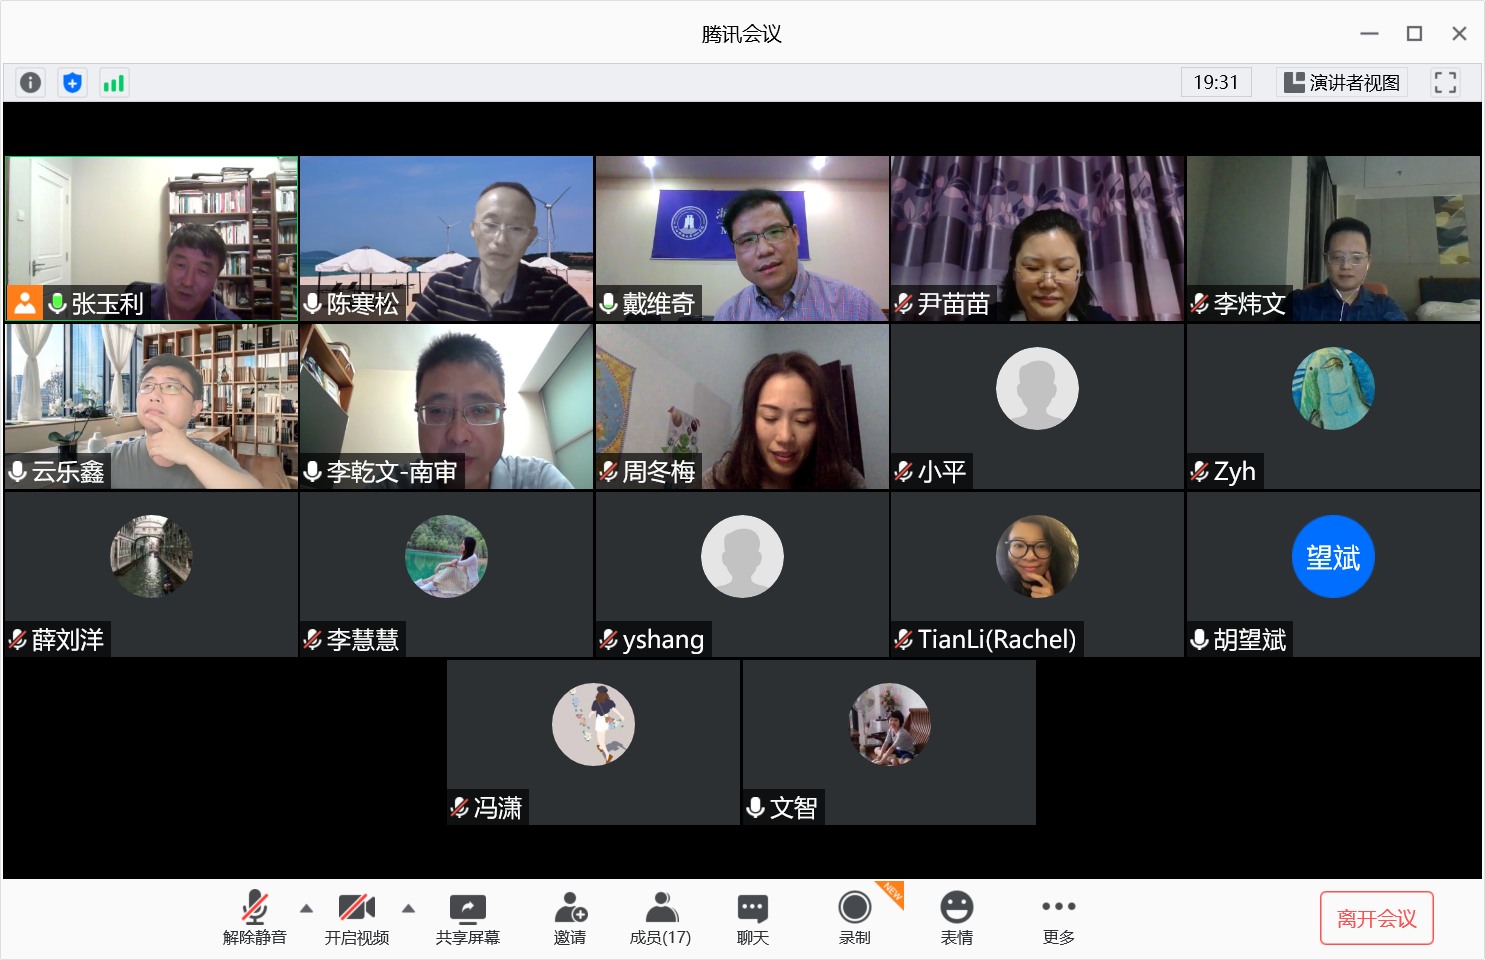Click the name label 李慧慧

click(x=363, y=639)
